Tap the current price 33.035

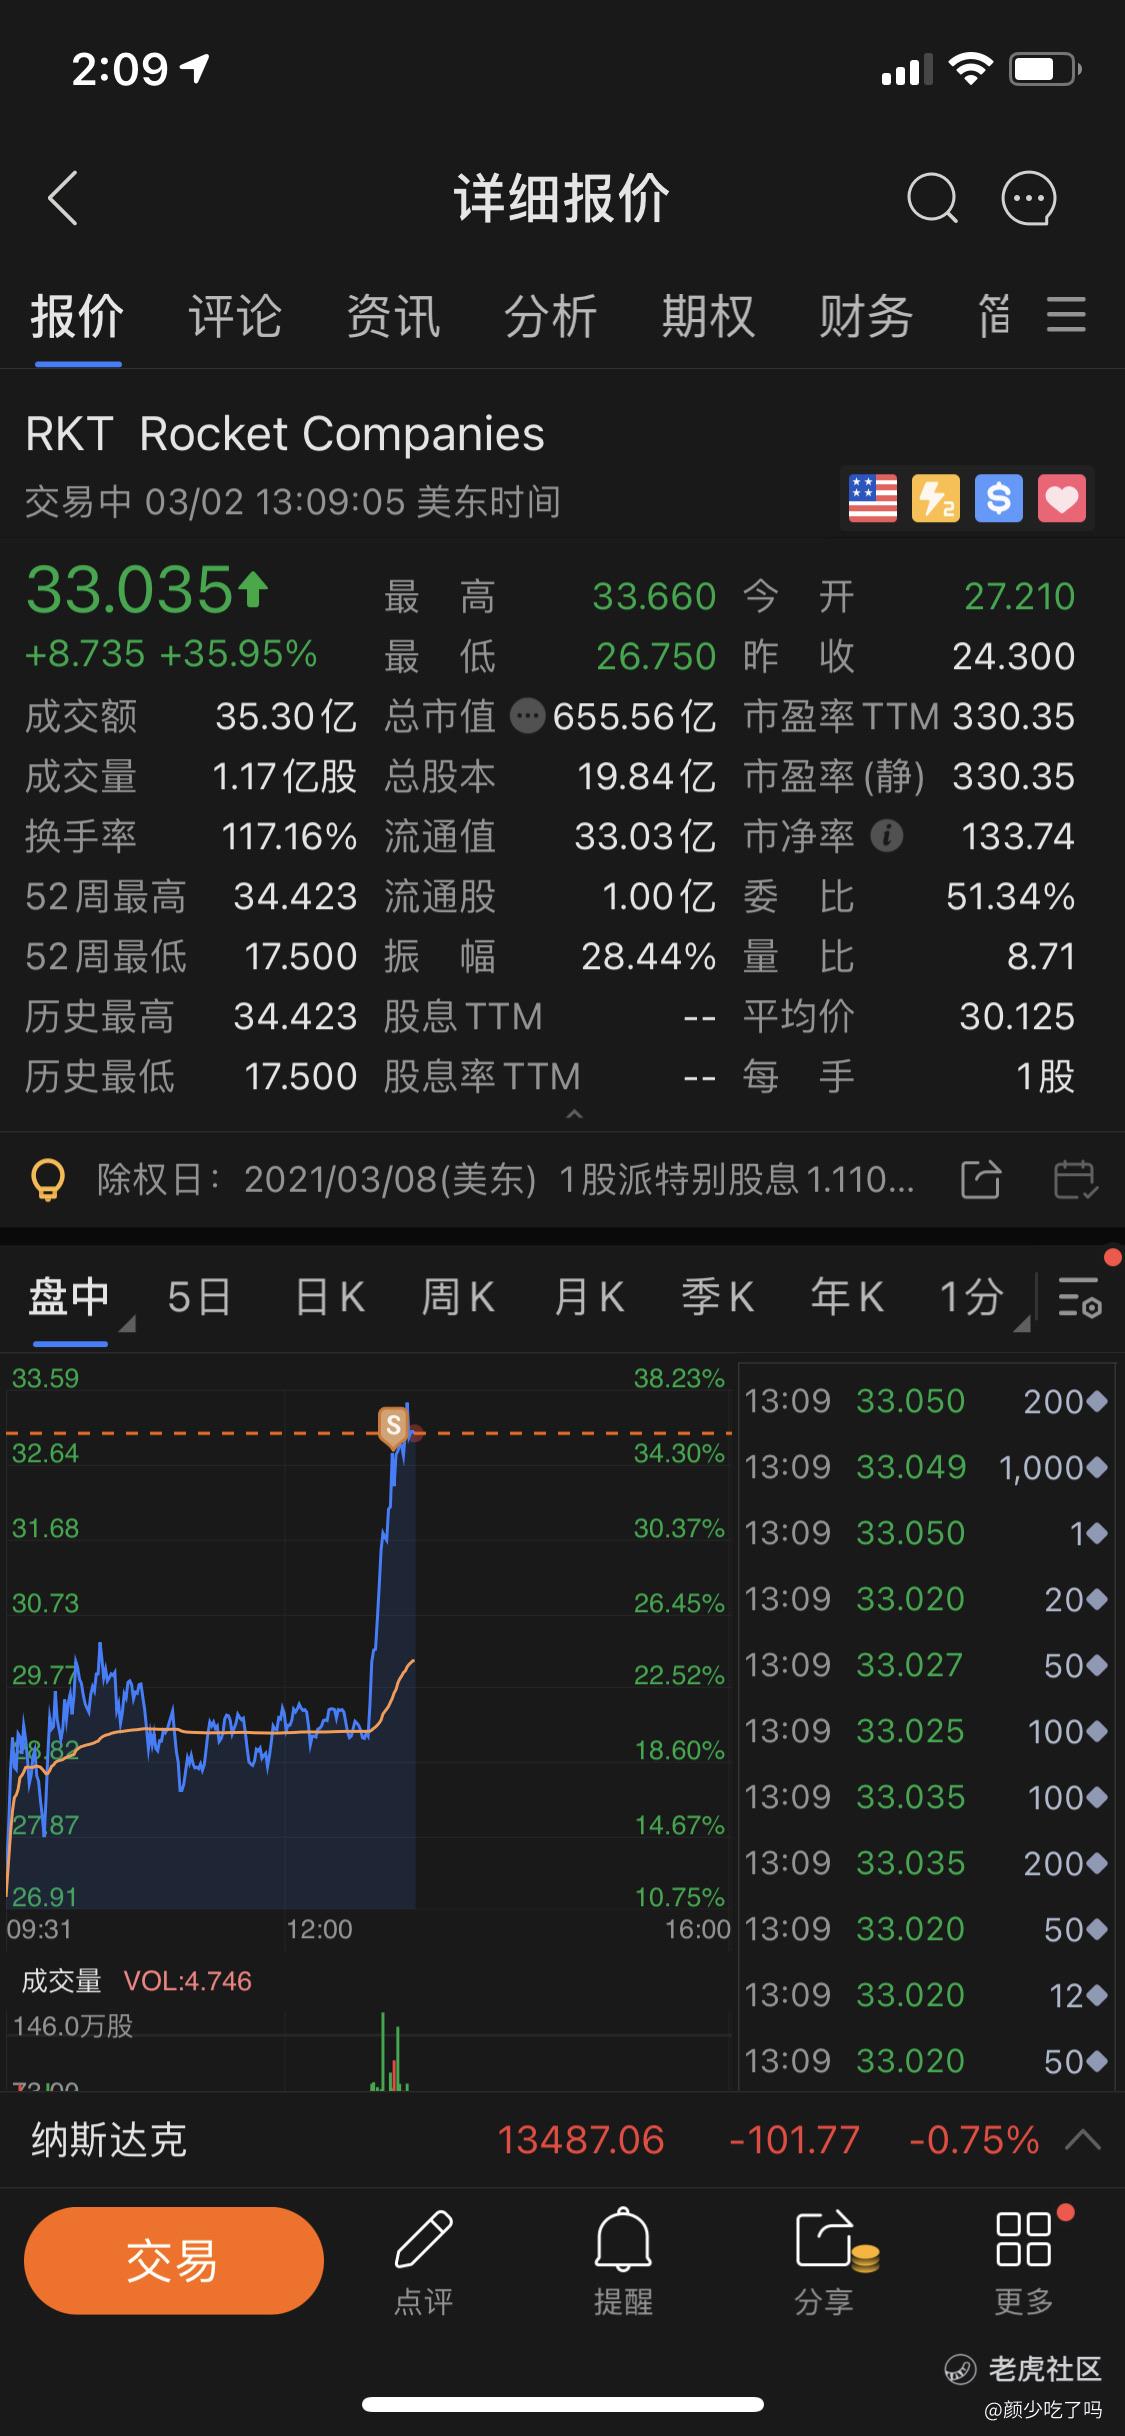click(130, 589)
